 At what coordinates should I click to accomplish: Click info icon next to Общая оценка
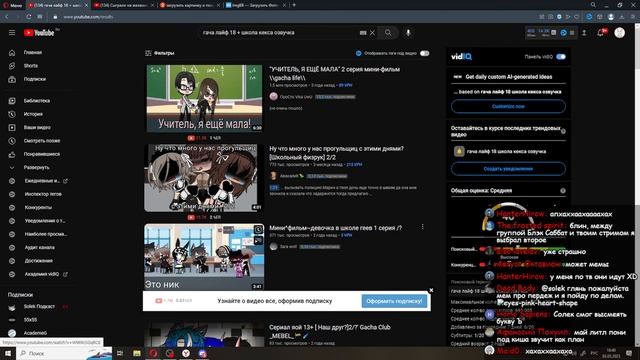[x=563, y=191]
